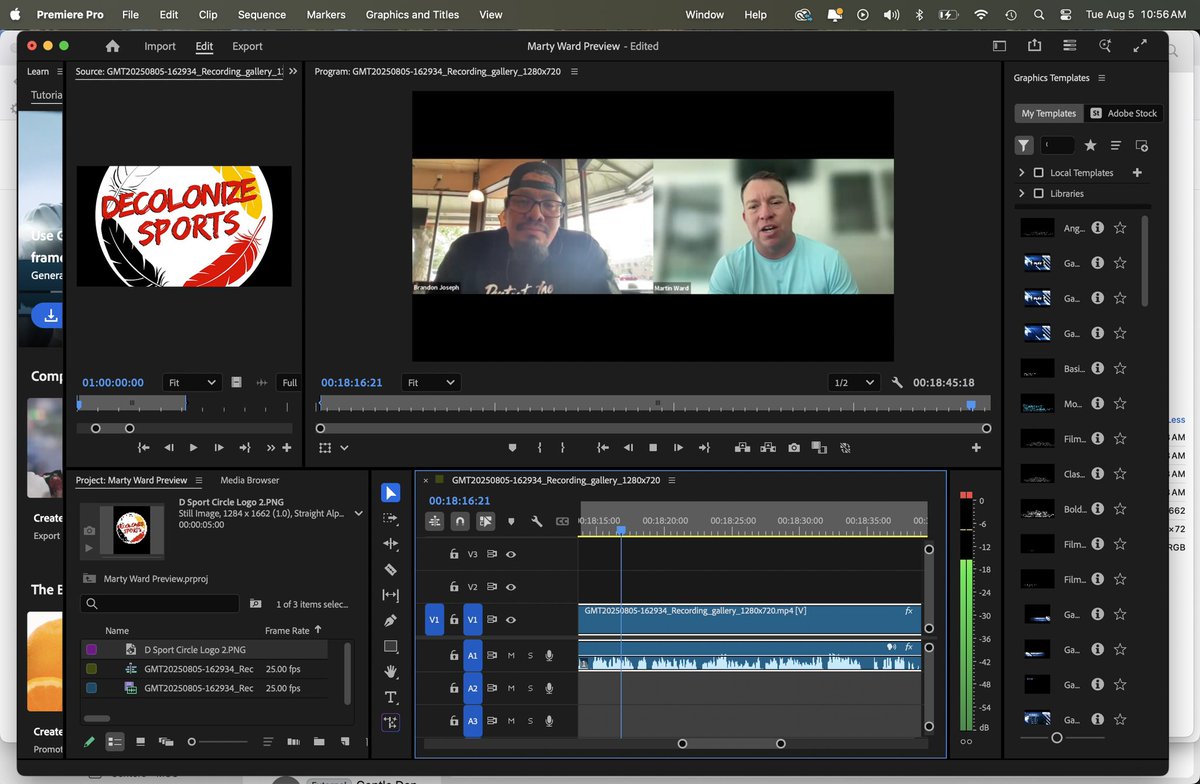Select the Slip tool
The height and width of the screenshot is (784, 1200).
coord(391,595)
